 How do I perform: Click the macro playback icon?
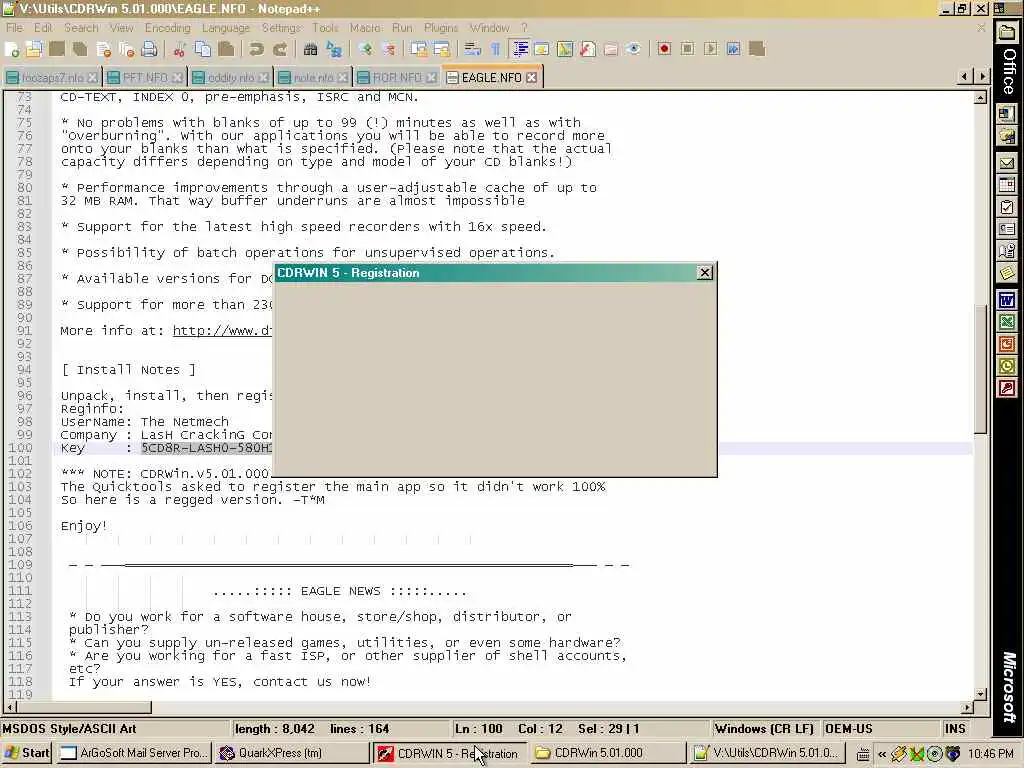(711, 50)
